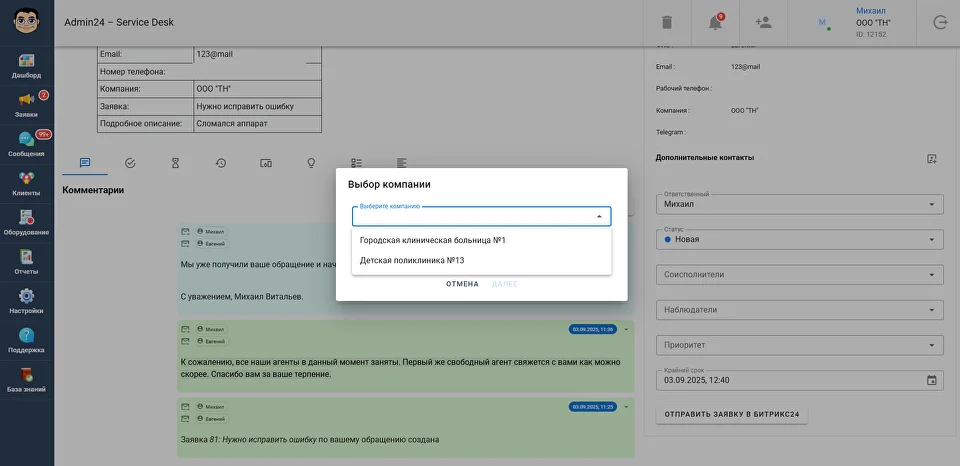Open Сообщения in the sidebar
Image resolution: width=960 pixels, height=466 pixels.
coord(27,144)
